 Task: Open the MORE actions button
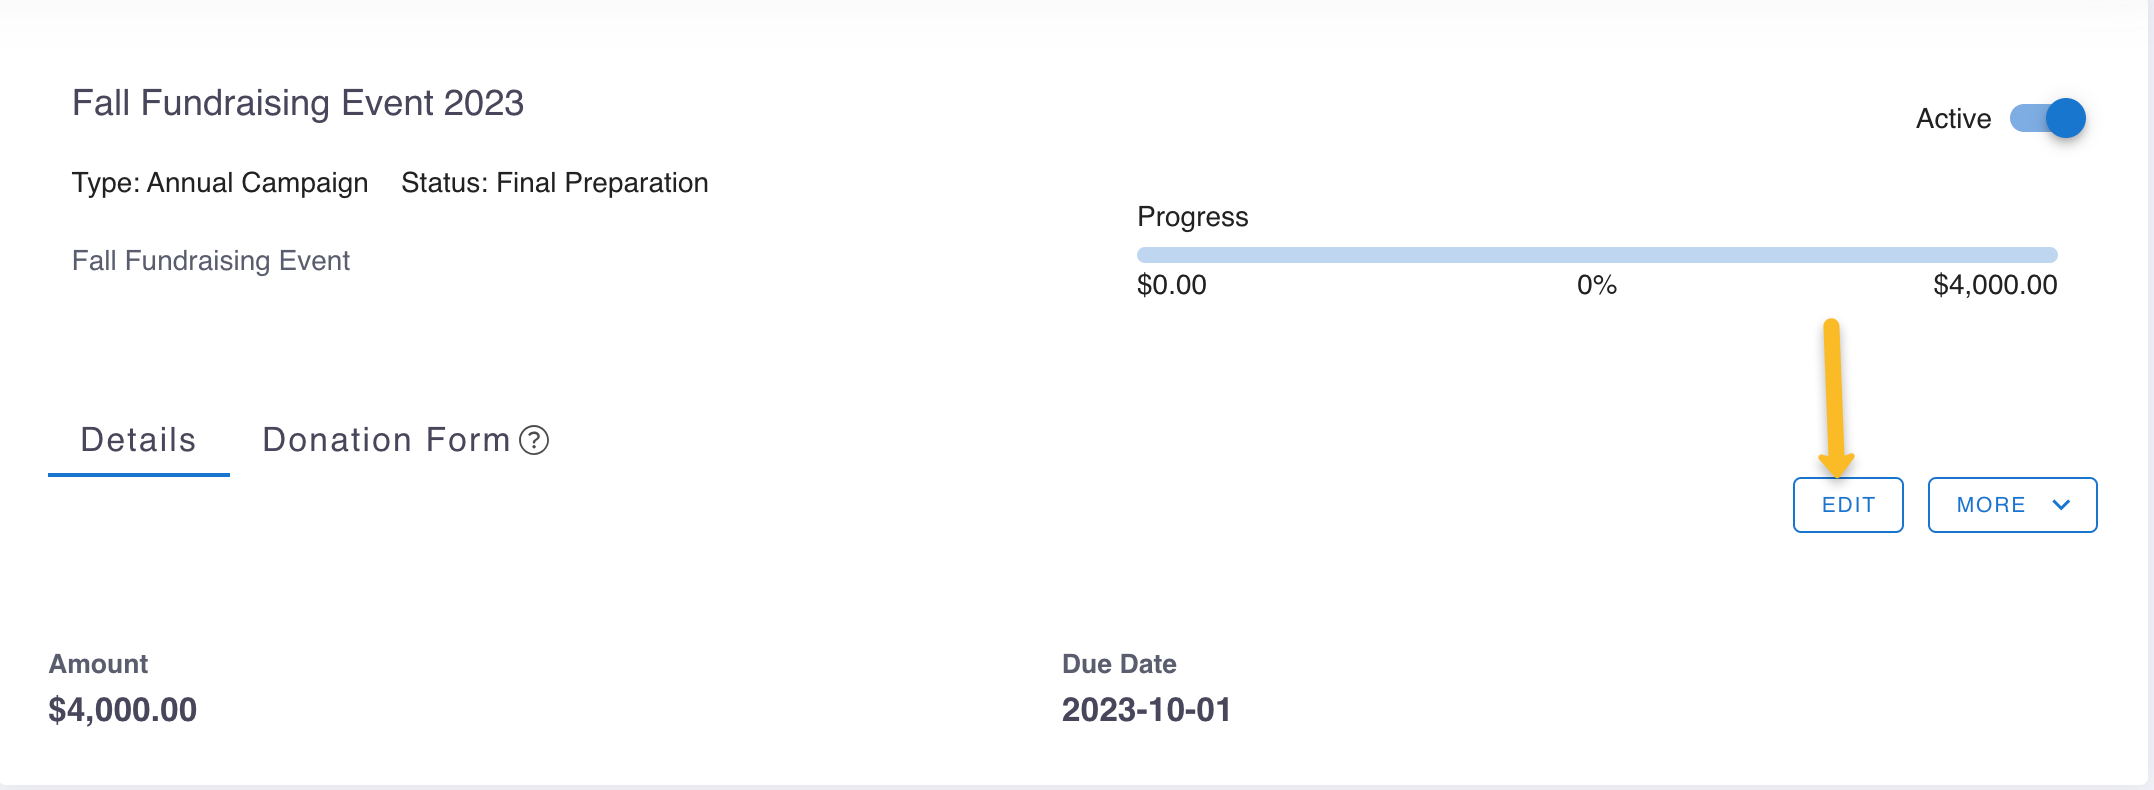[x=2012, y=505]
